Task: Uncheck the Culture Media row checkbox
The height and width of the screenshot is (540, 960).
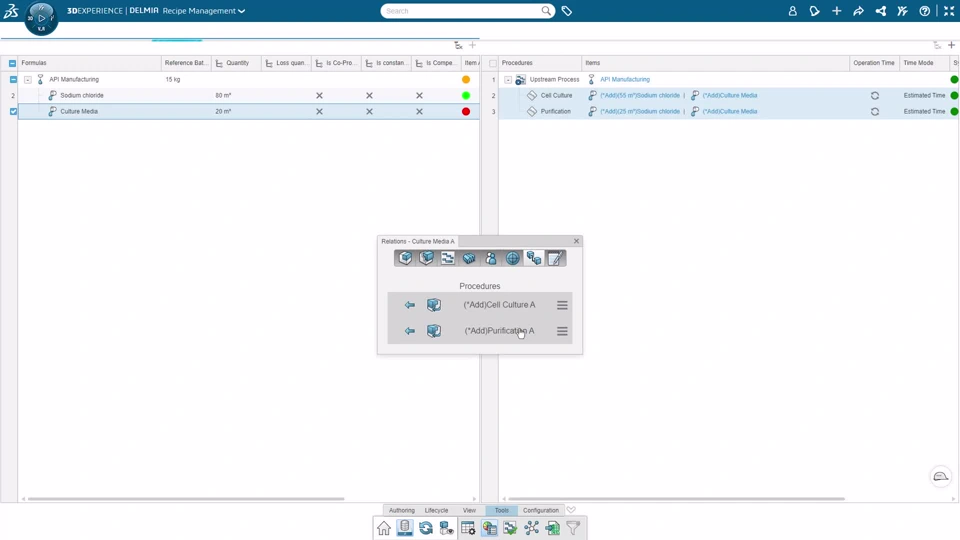Action: click(x=13, y=111)
